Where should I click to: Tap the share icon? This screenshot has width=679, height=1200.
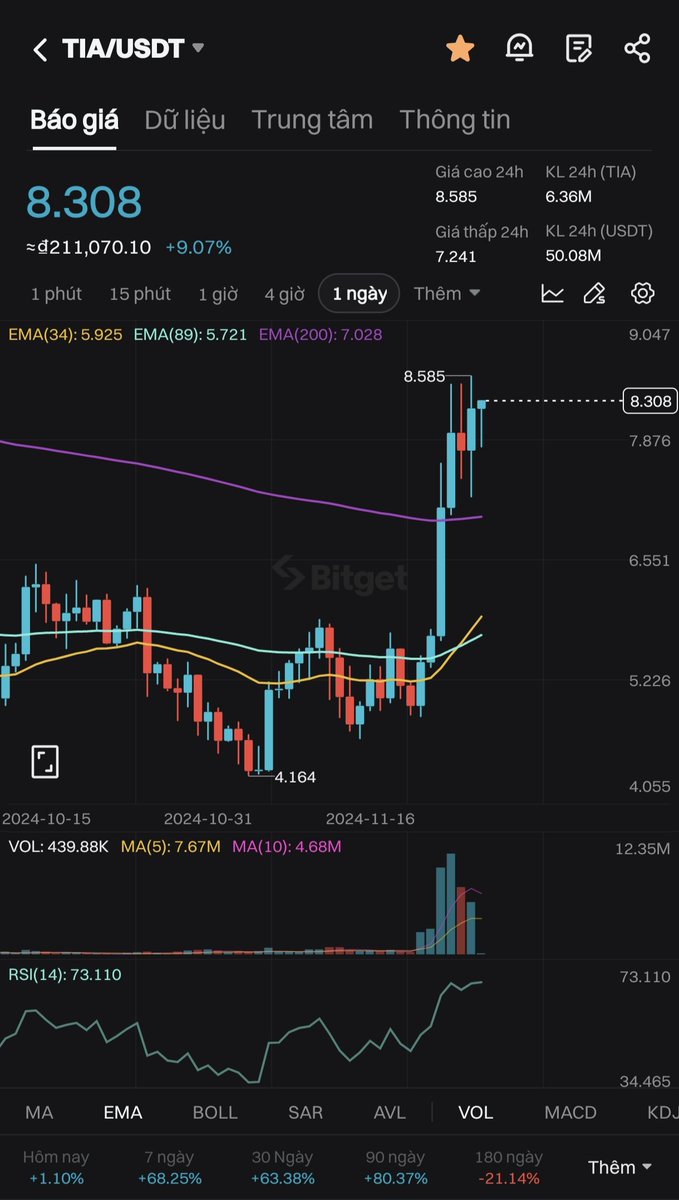(x=637, y=48)
